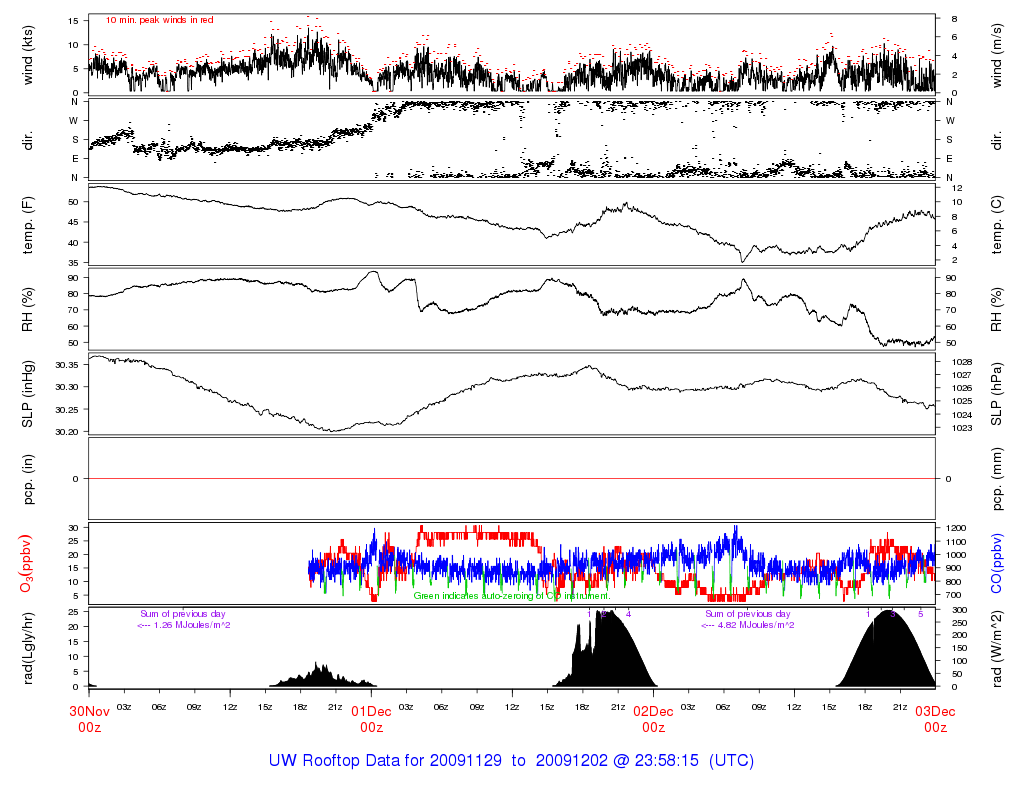
Task: Click the '700' CO tick value
Action: (x=953, y=596)
